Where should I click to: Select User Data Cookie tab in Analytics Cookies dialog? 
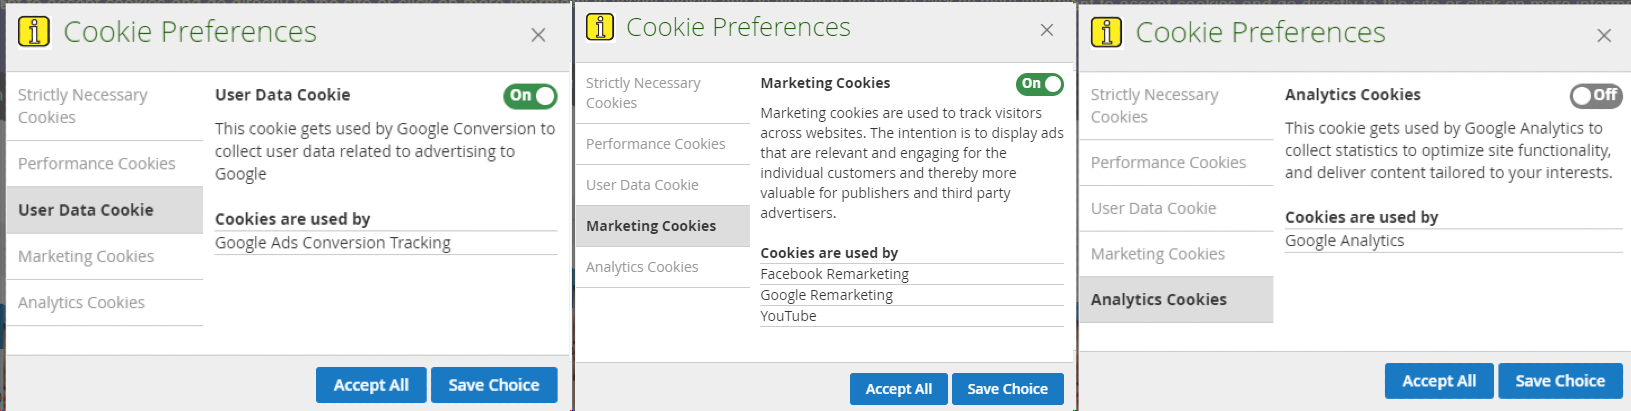pos(1154,209)
